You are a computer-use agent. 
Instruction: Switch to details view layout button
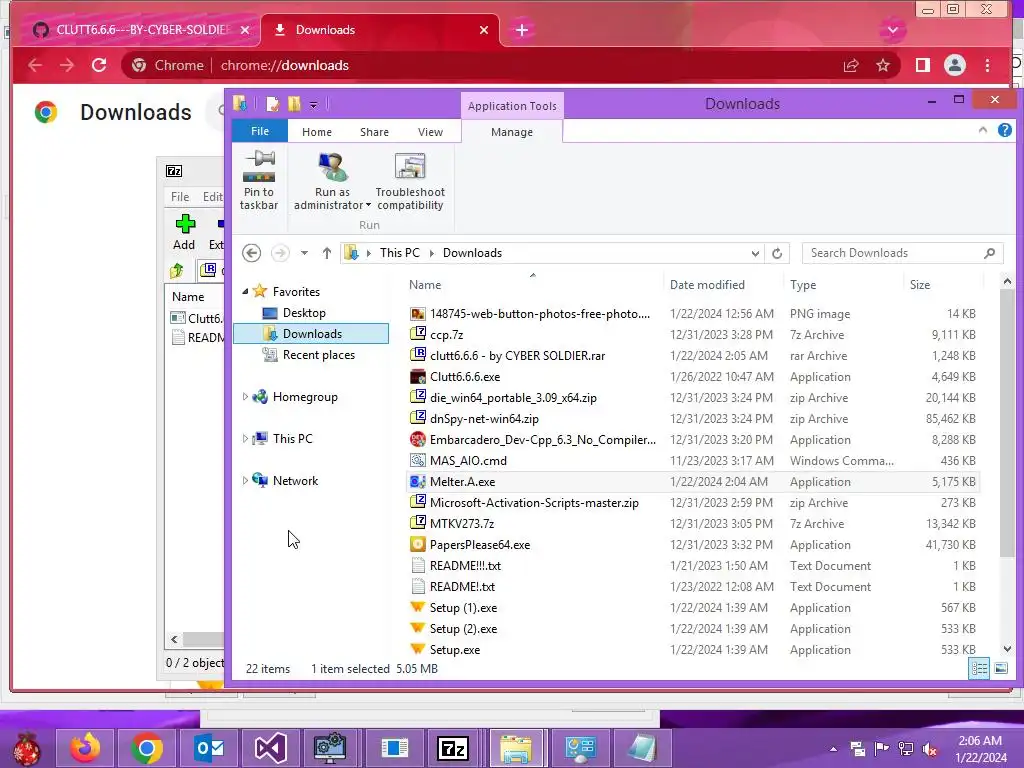(979, 668)
